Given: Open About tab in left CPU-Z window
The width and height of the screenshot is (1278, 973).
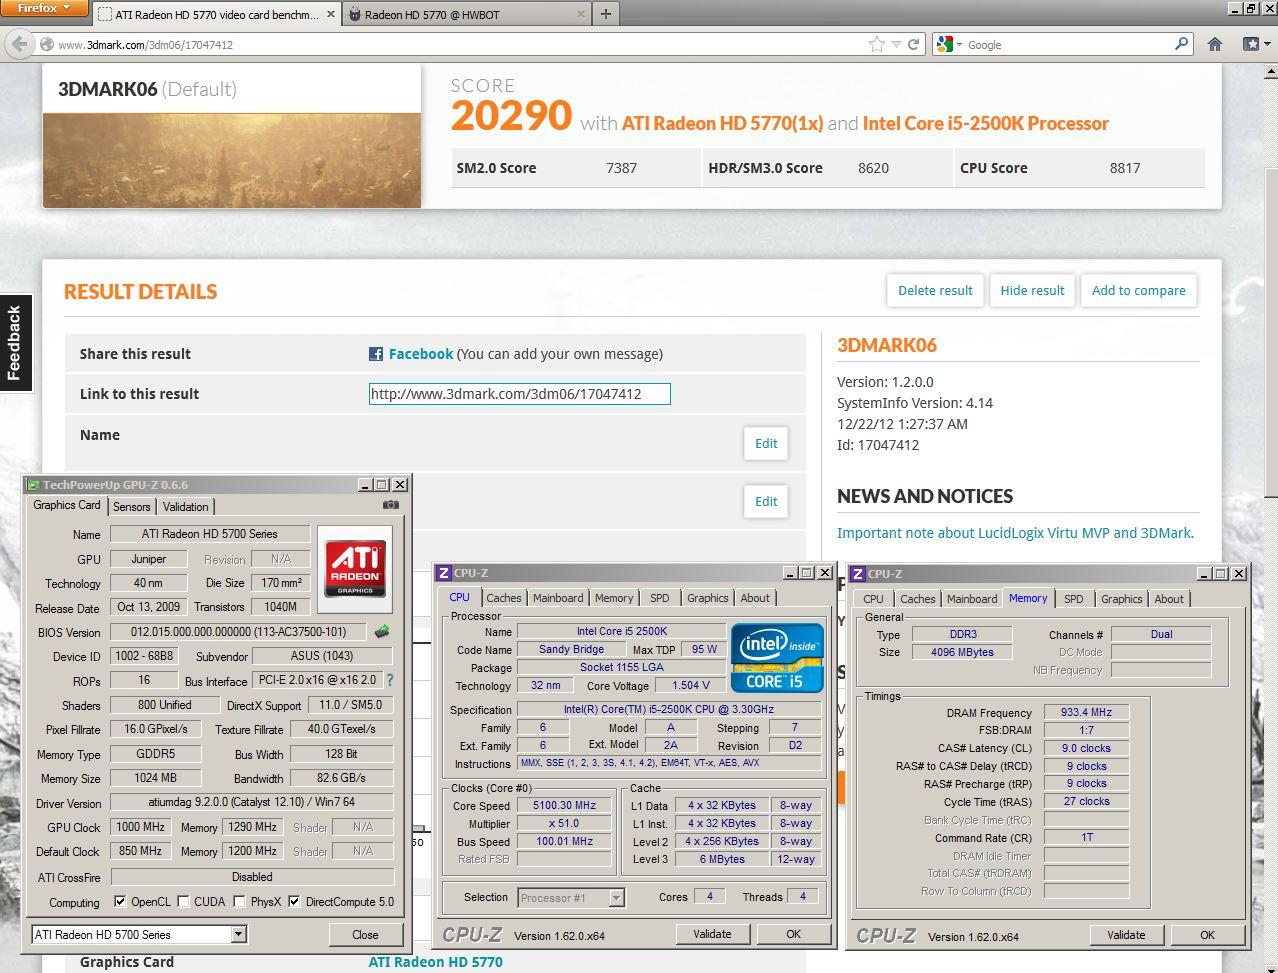Looking at the screenshot, I should pyautogui.click(x=755, y=598).
